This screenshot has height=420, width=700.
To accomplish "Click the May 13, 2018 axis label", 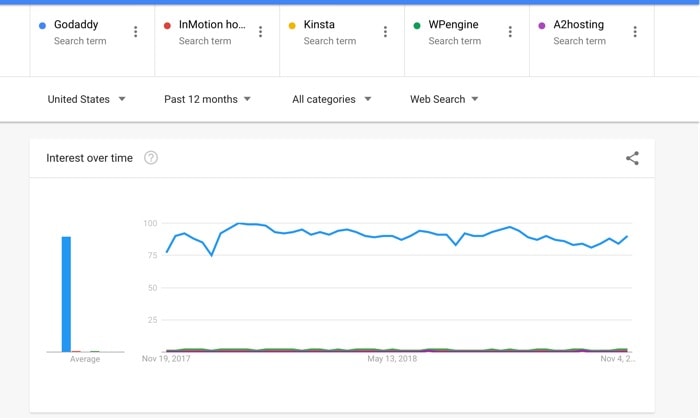I will pos(392,358).
